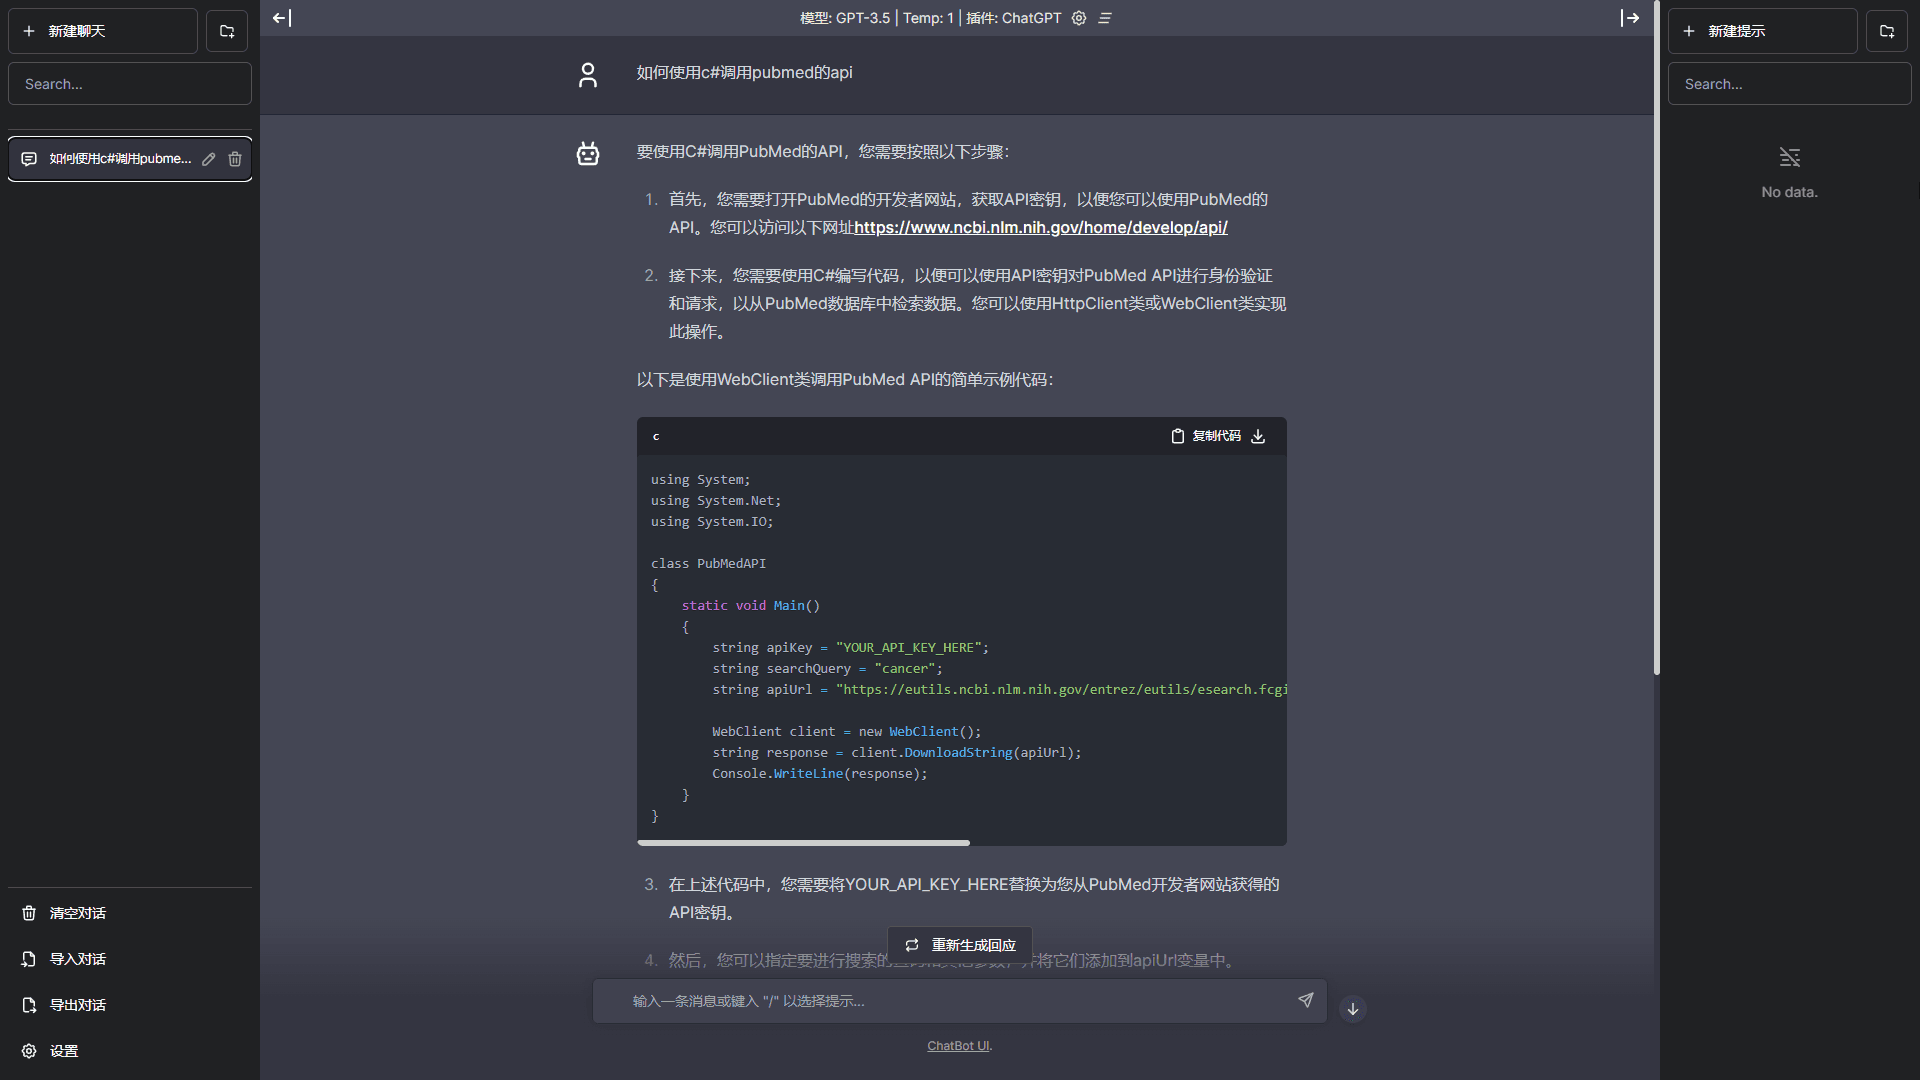Open the ChatBot UI link at the bottom
Screen dimensions: 1920x1080
coord(957,1045)
